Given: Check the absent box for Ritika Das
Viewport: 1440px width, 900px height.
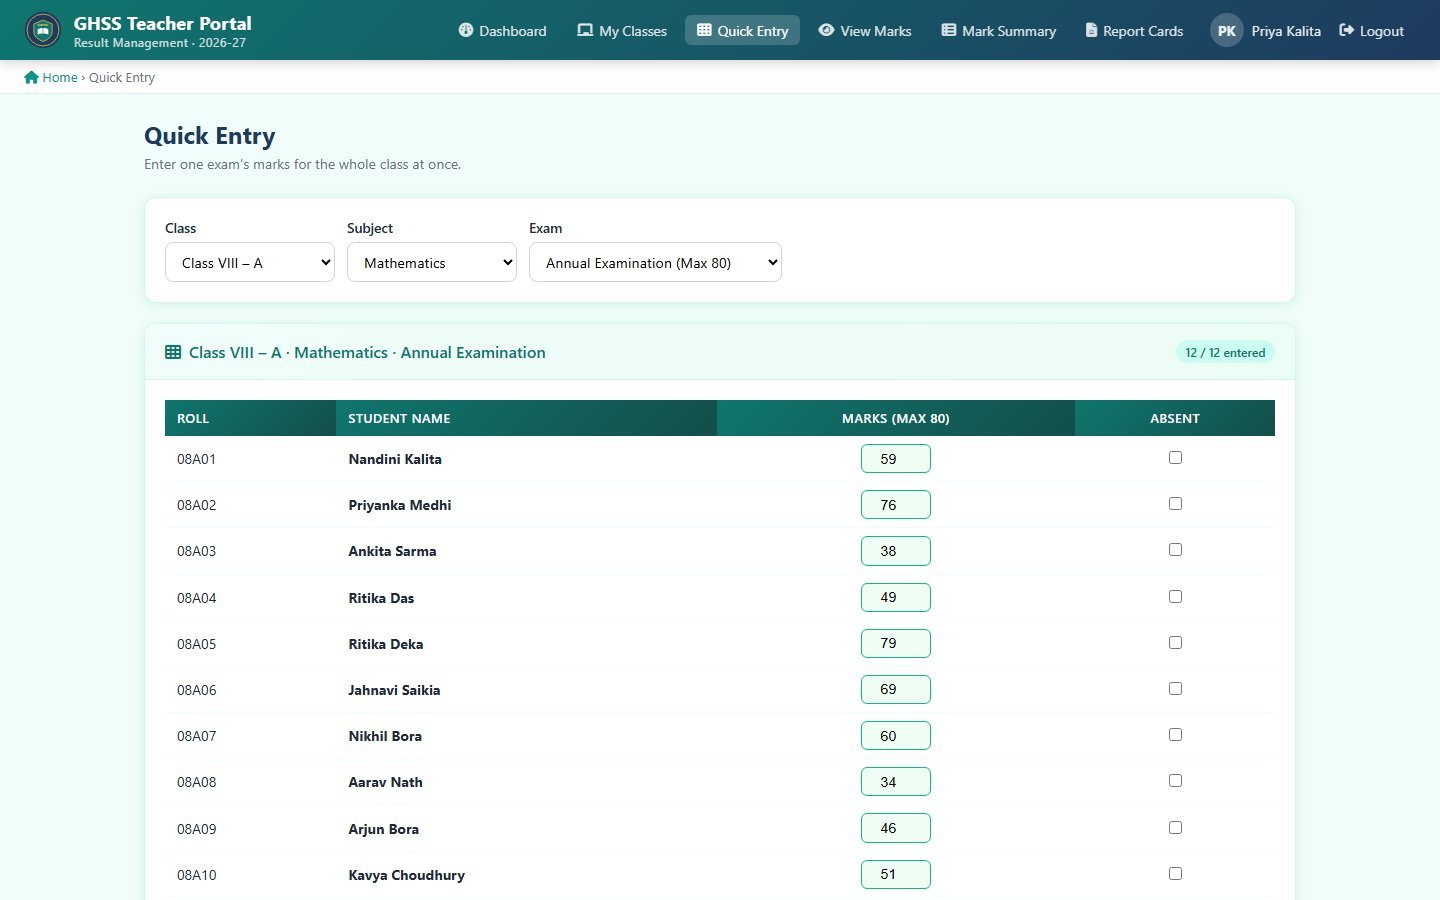Looking at the screenshot, I should tap(1175, 597).
